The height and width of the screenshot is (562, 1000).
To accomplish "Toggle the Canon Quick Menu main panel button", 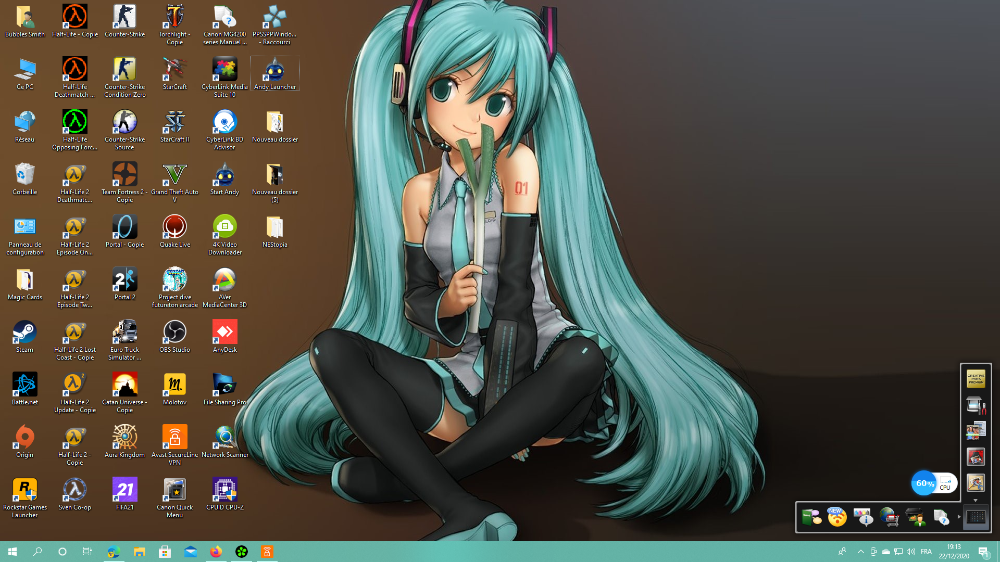I will click(x=976, y=517).
